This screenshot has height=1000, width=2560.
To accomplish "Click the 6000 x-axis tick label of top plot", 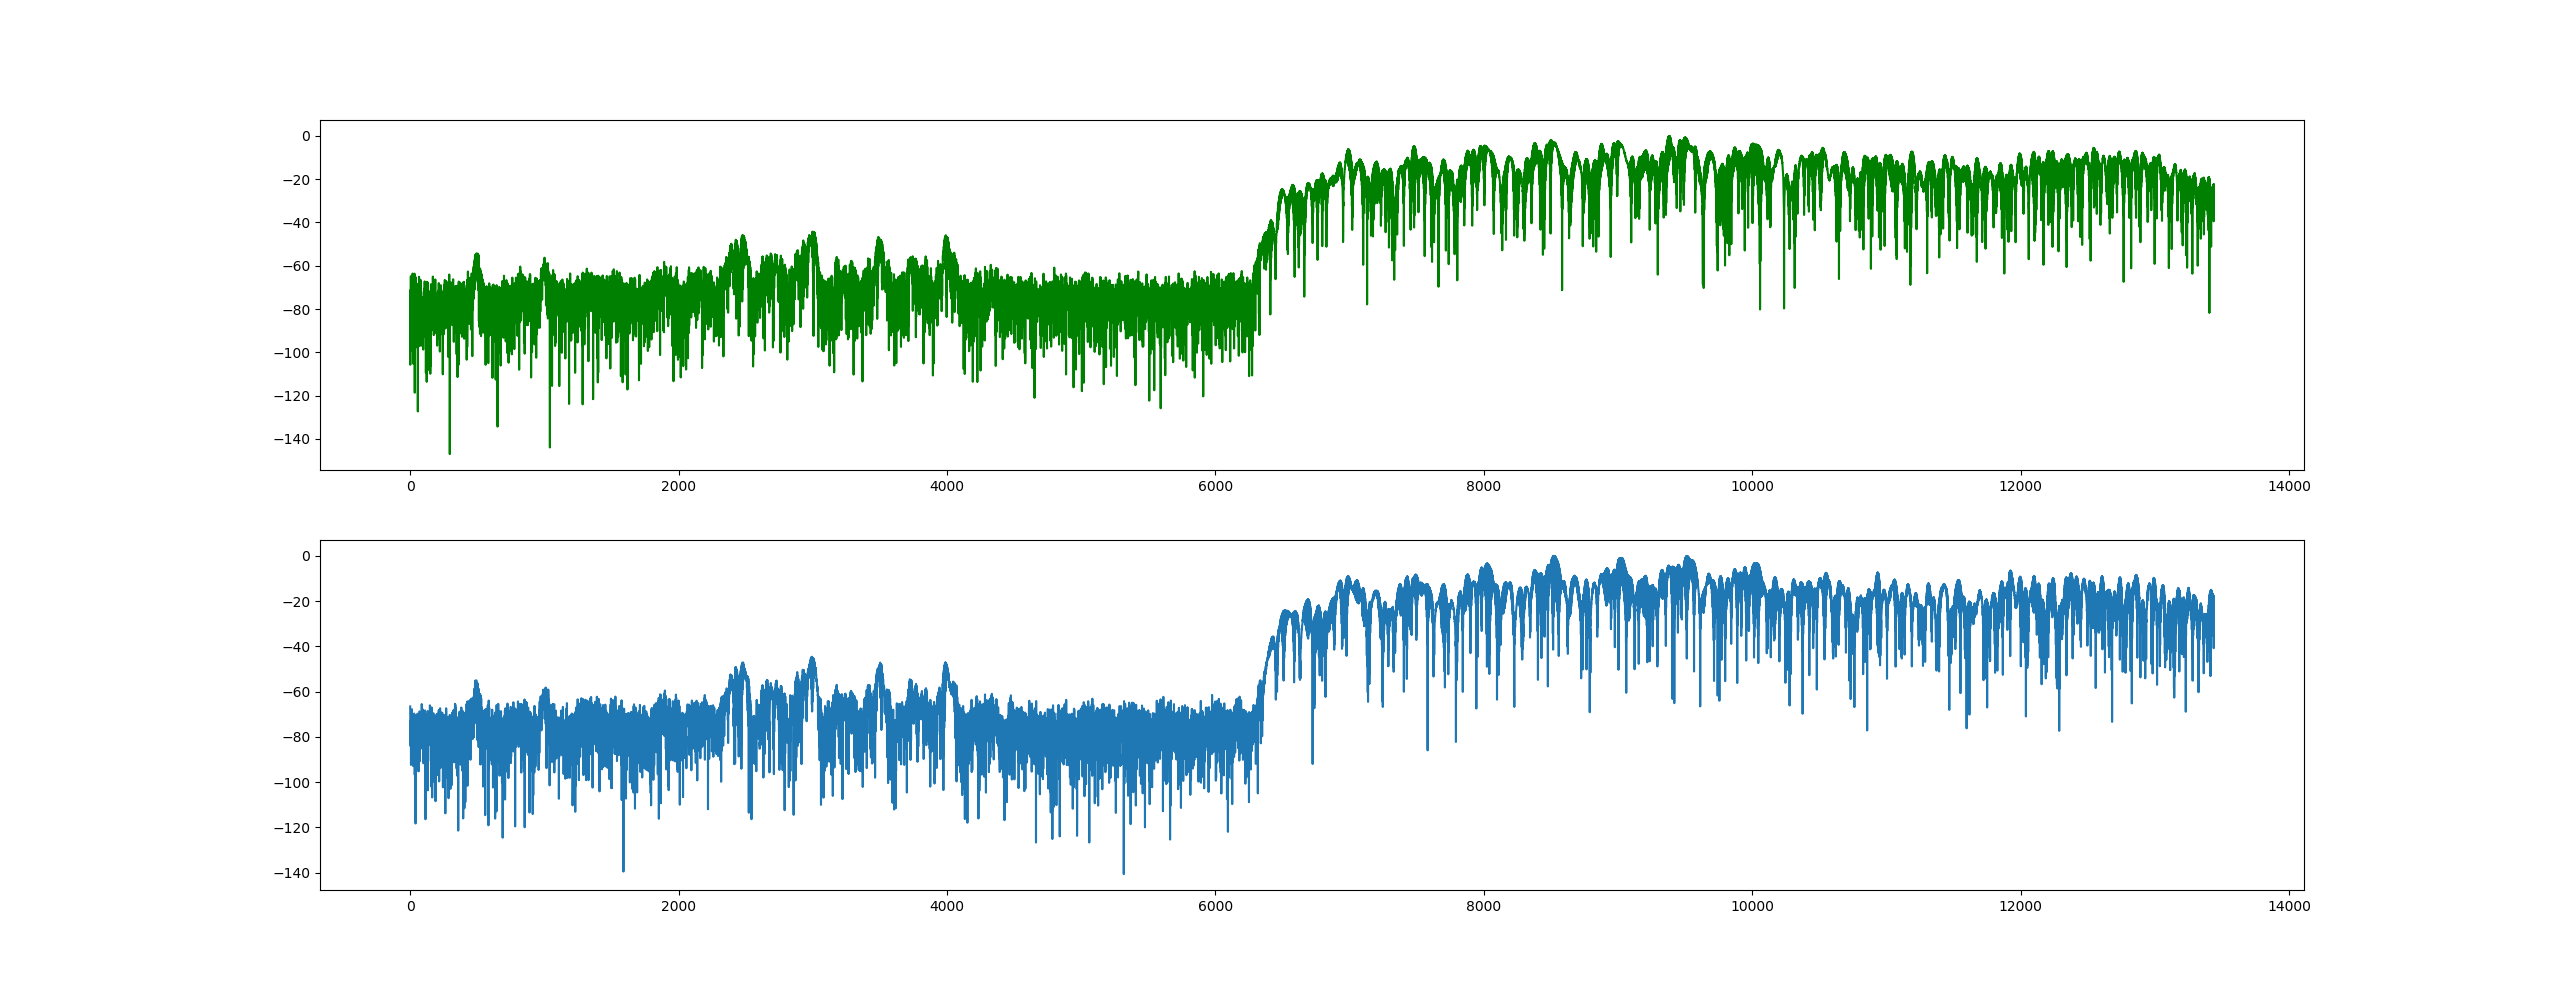I will click(1215, 487).
